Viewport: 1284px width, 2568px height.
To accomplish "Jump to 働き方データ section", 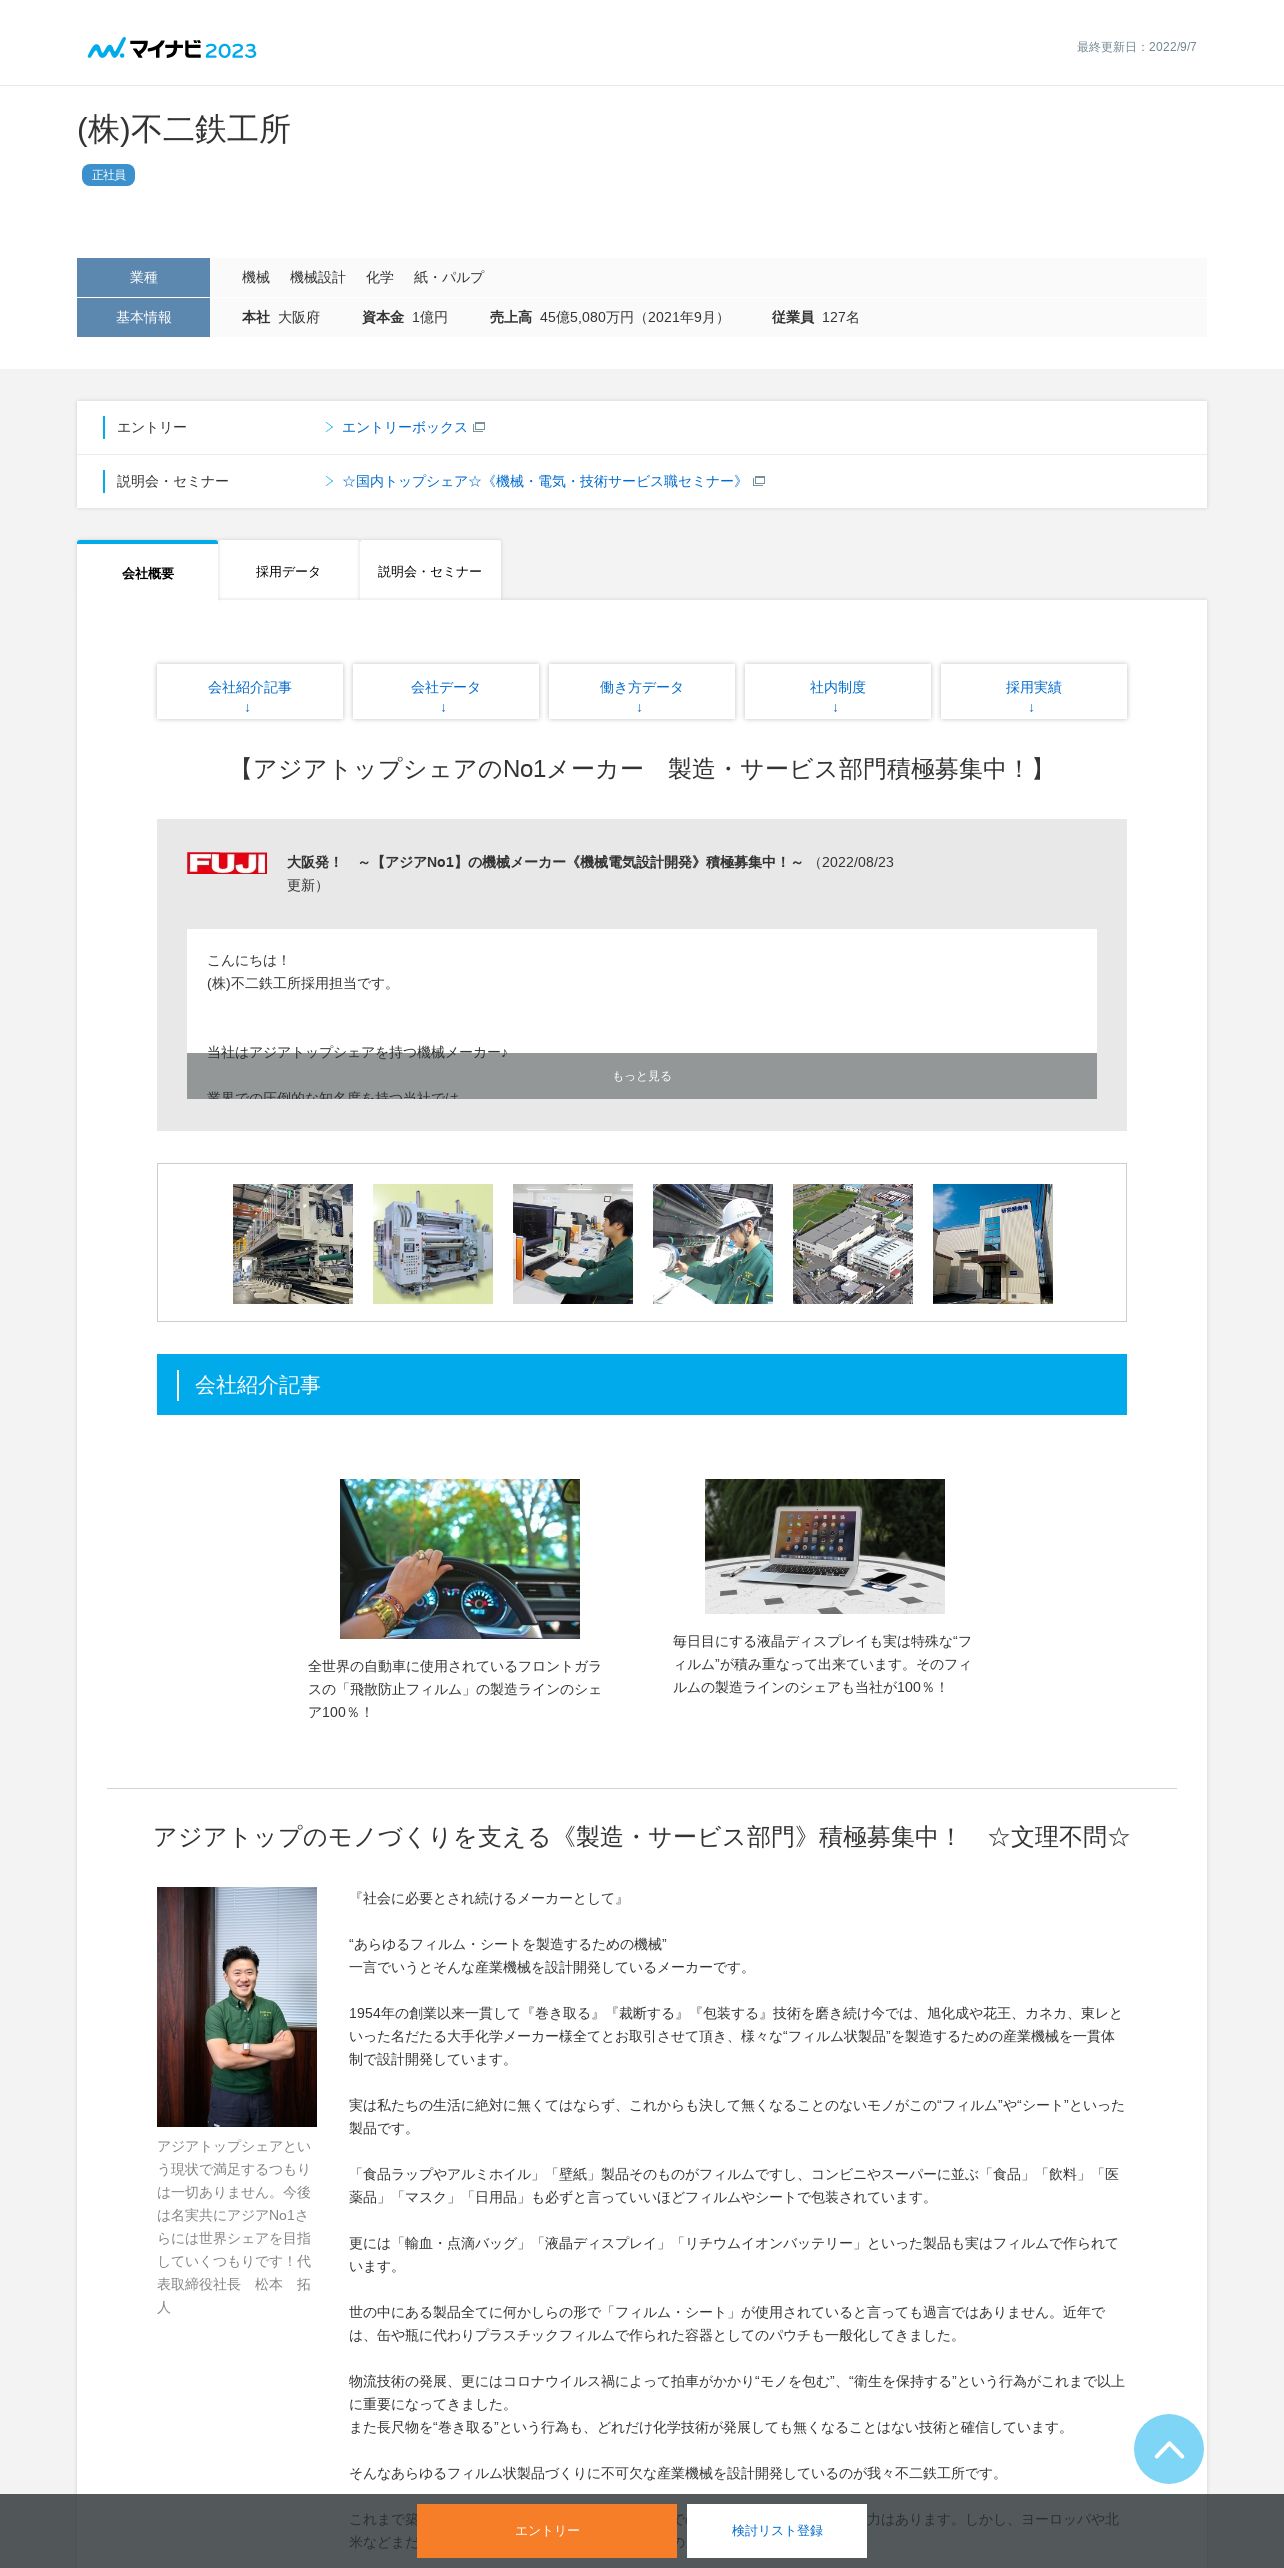I will tap(642, 691).
